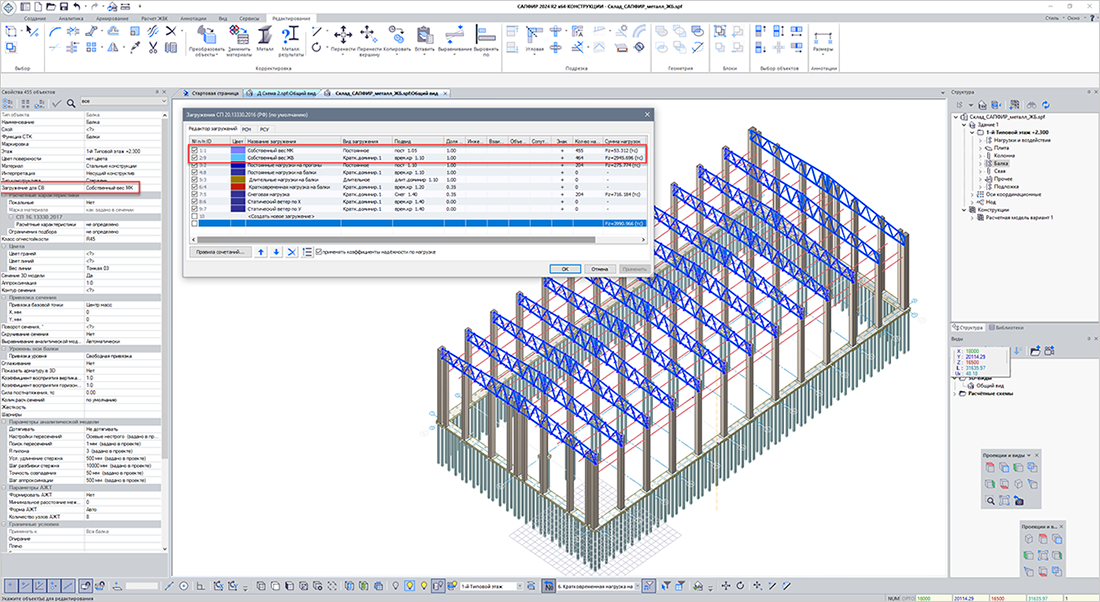Open the Создание ribbon tab
The image size is (1100, 602).
tap(35, 18)
